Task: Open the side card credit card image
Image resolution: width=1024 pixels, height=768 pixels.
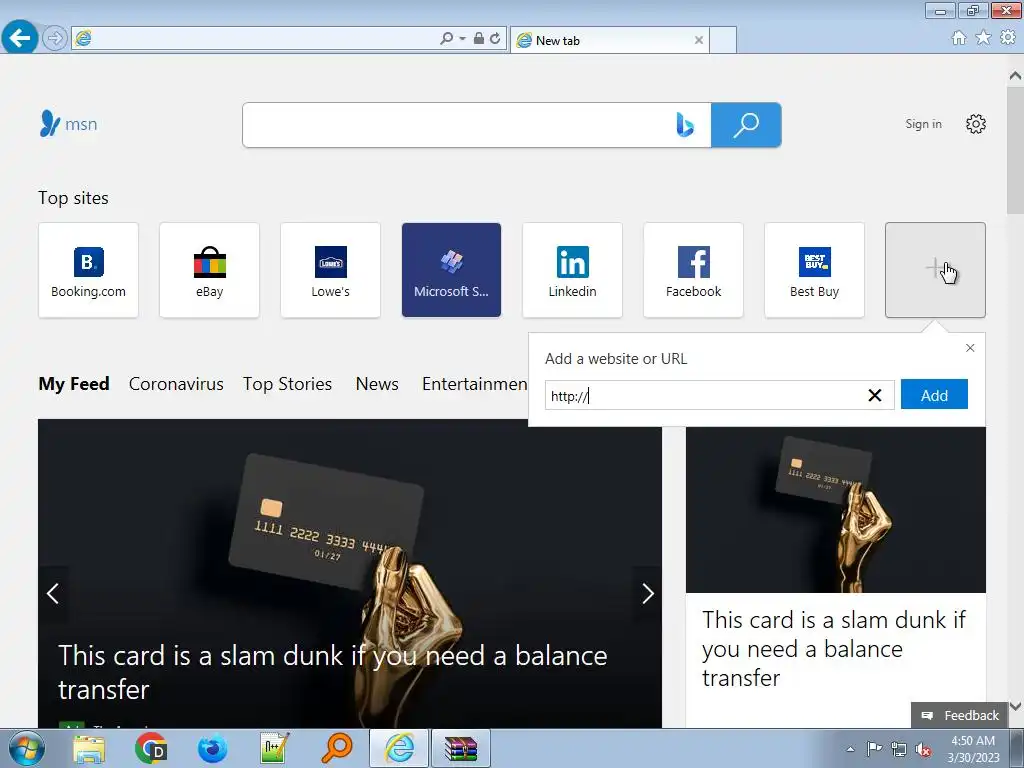Action: point(835,510)
